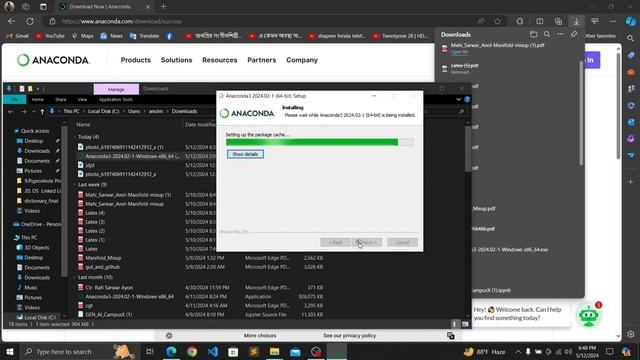Search downloads using magnifier icon

point(547,34)
